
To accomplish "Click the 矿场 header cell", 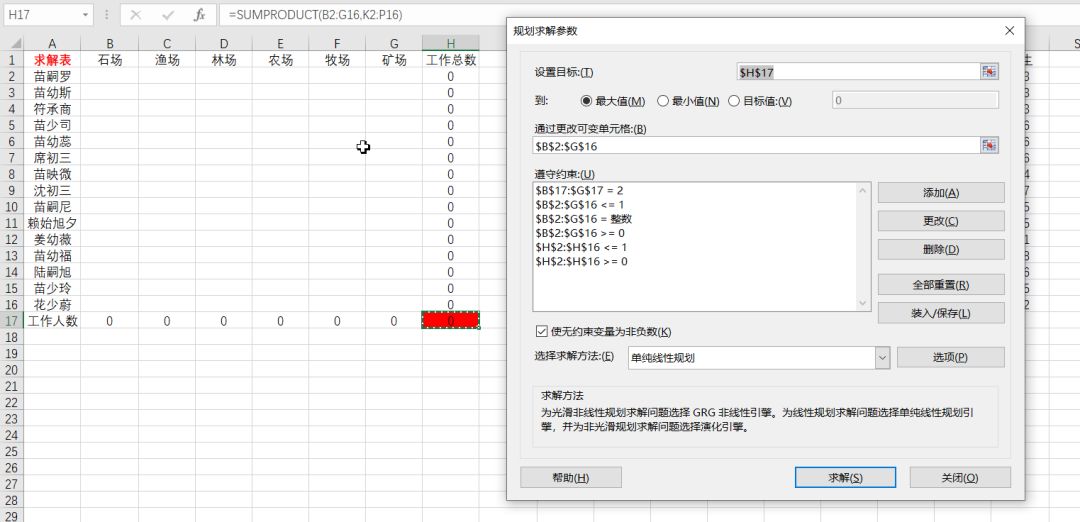I will click(393, 60).
